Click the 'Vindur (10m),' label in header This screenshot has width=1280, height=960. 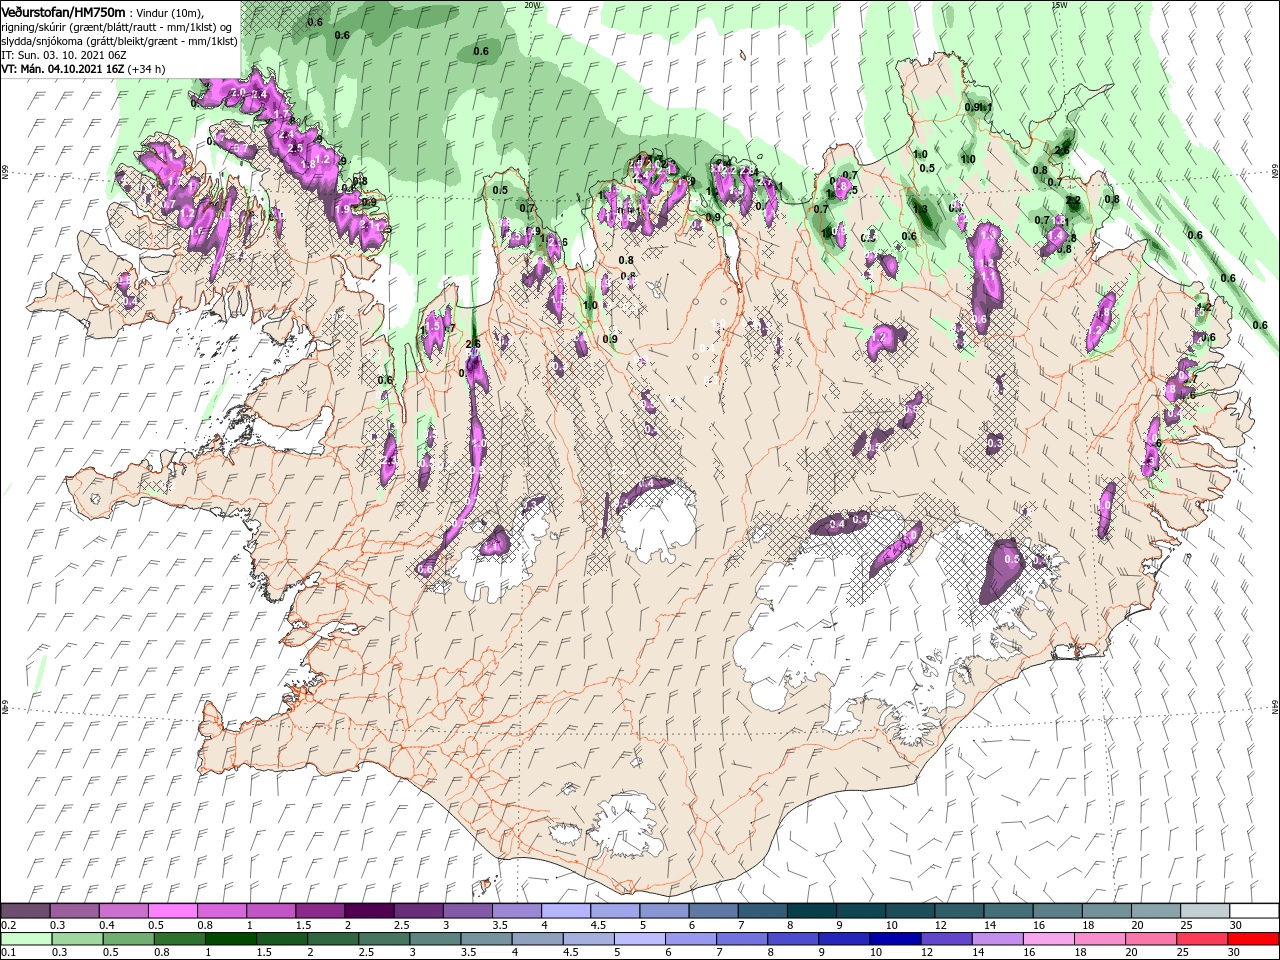click(169, 12)
